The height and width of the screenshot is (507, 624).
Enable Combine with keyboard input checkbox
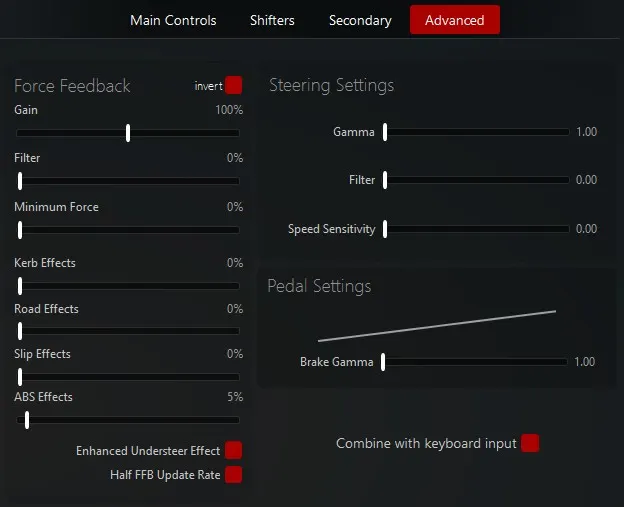[530, 443]
